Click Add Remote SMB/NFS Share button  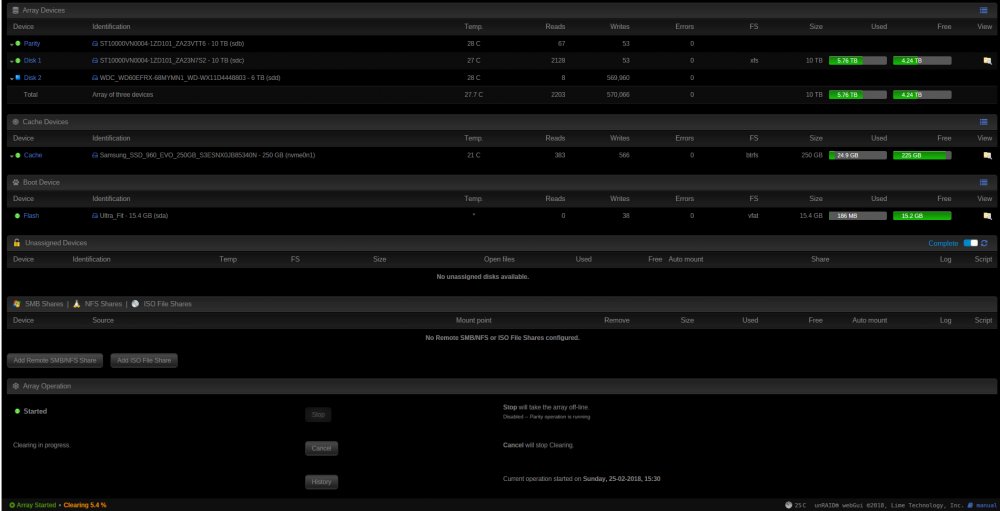tap(55, 360)
